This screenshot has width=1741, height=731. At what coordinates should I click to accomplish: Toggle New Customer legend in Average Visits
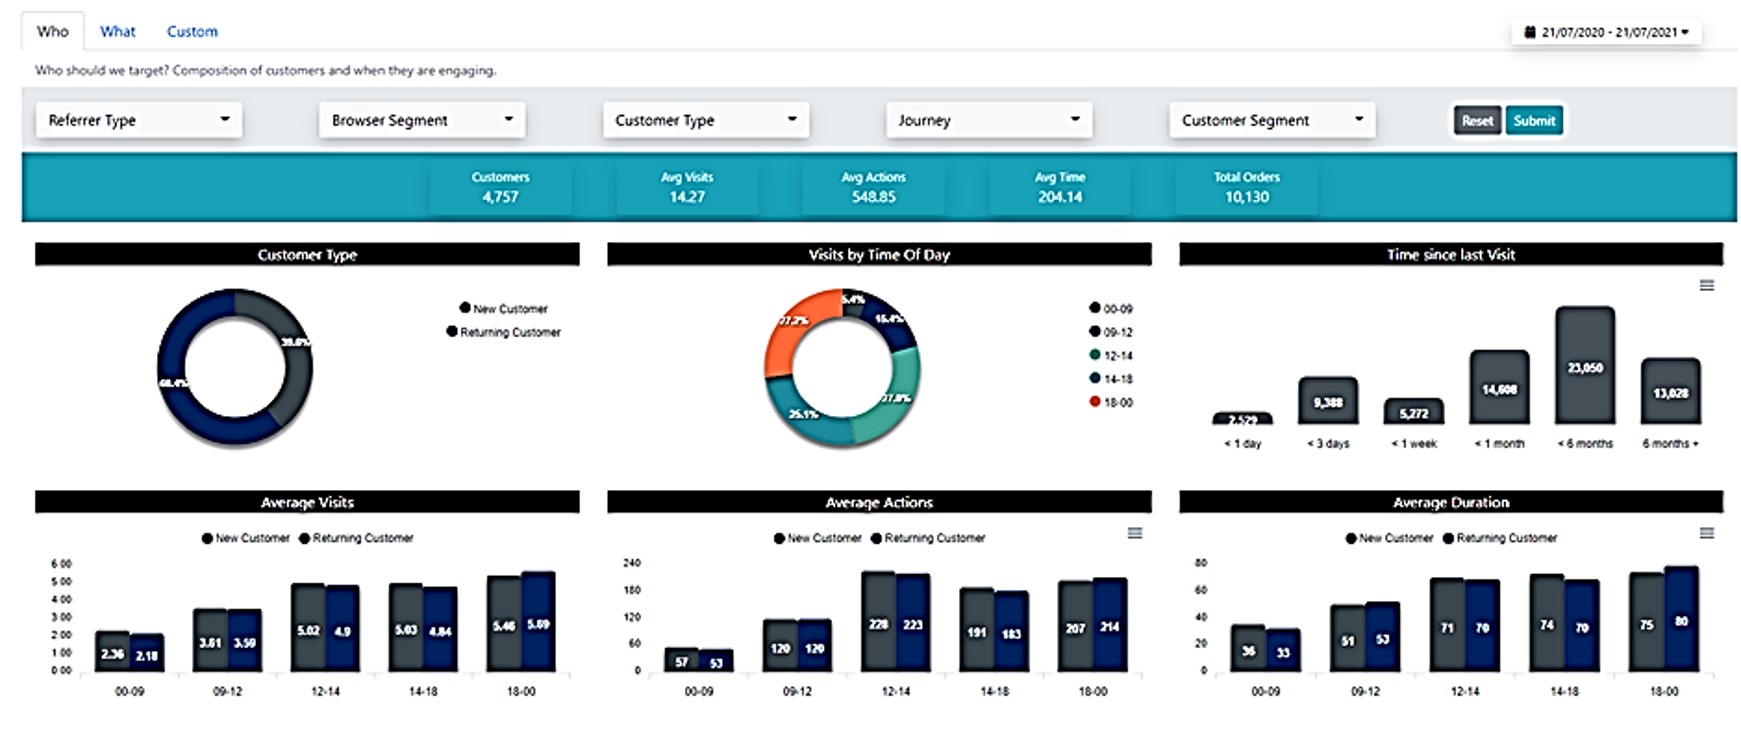pos(246,538)
